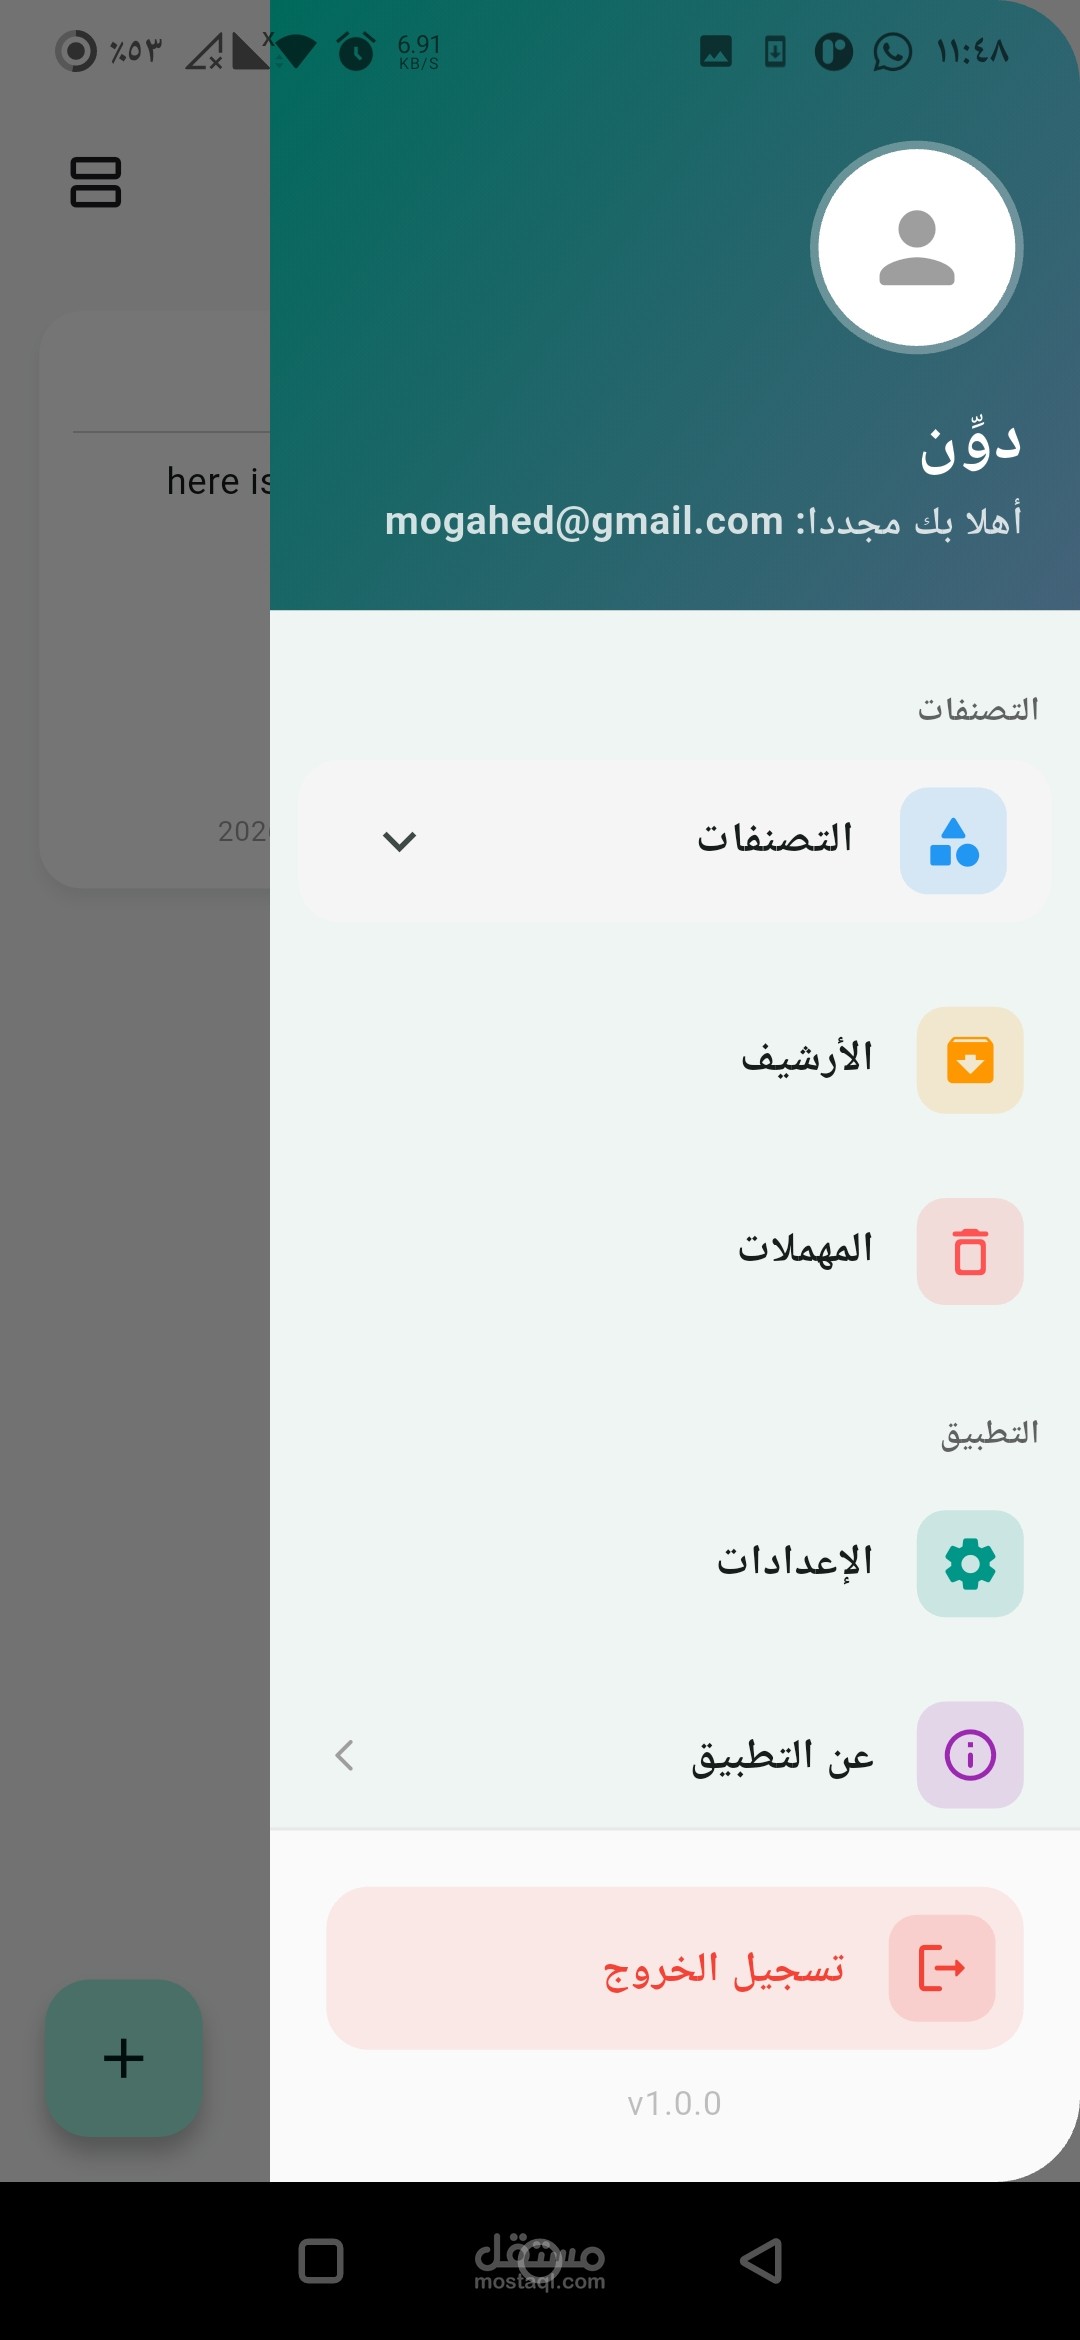
Task: Select المهملات menu item
Action: pos(675,1252)
